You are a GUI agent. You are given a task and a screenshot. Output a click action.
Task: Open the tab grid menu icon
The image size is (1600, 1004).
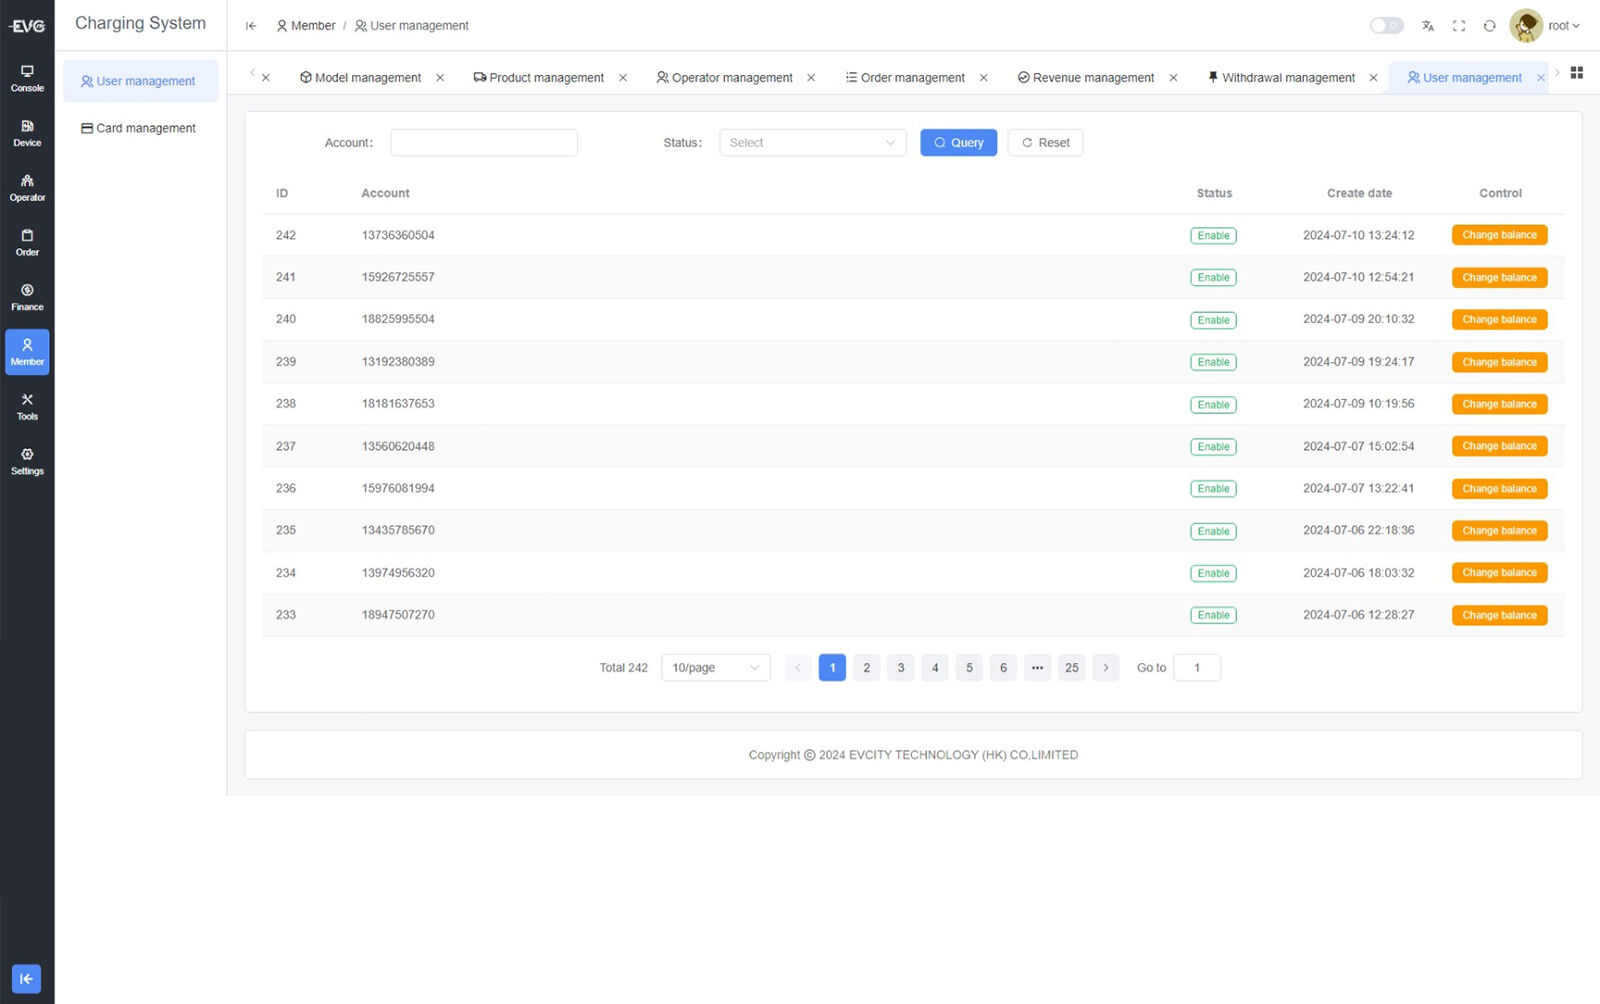pos(1577,73)
